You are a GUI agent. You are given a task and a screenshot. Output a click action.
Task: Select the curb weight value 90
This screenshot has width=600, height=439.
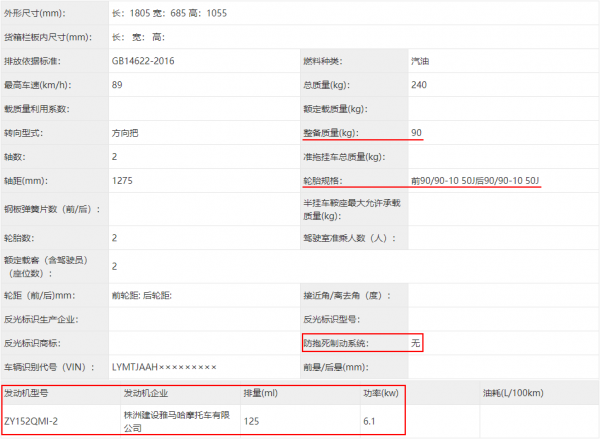point(416,133)
